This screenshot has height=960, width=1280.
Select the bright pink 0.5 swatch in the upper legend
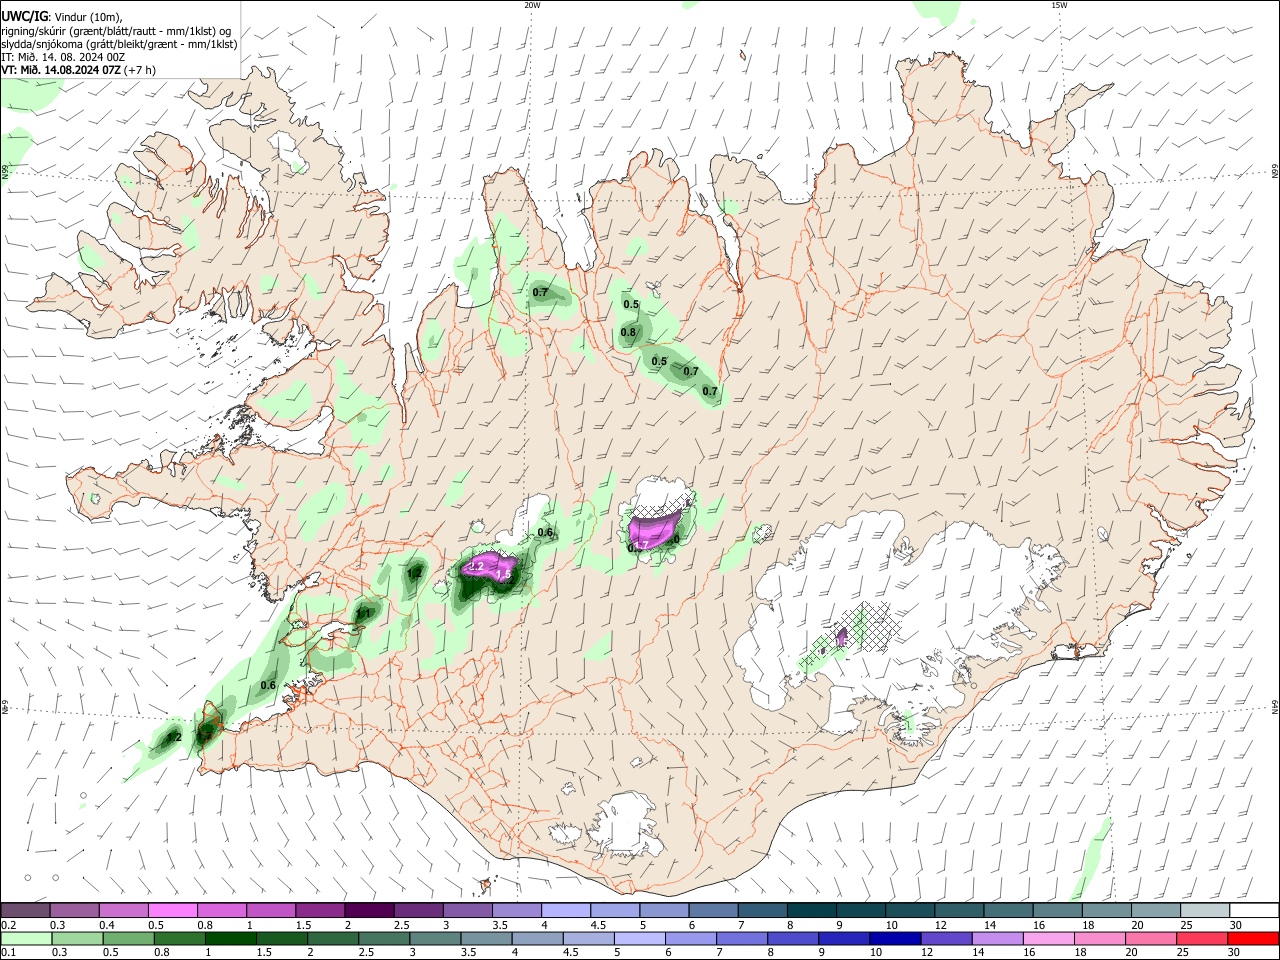click(172, 910)
